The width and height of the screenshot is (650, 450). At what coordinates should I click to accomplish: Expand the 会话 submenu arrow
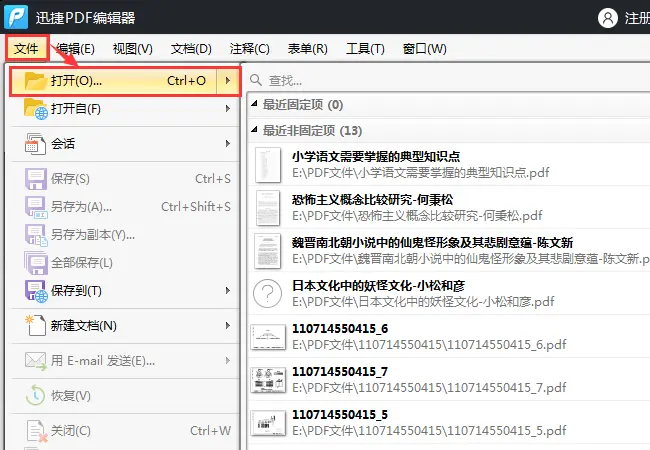point(228,144)
